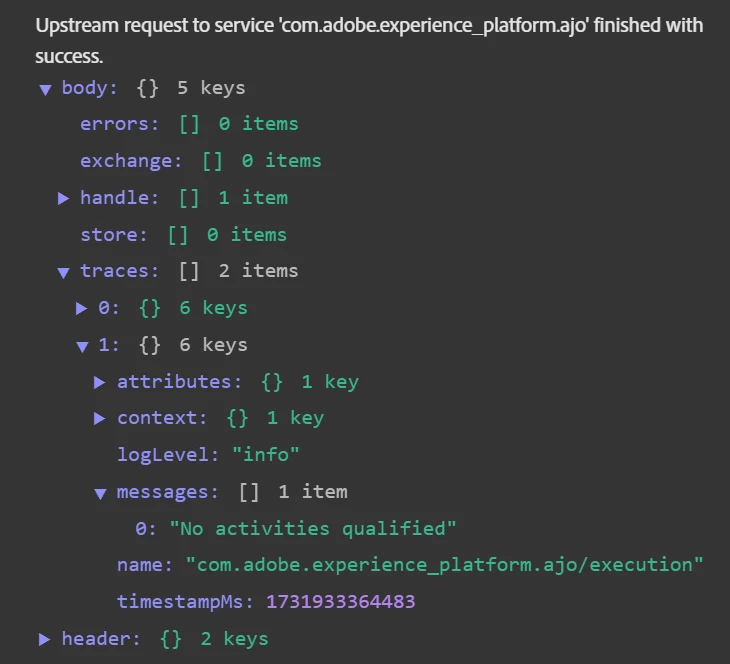Expand the context object triangle
The height and width of the screenshot is (664, 730).
click(x=100, y=418)
